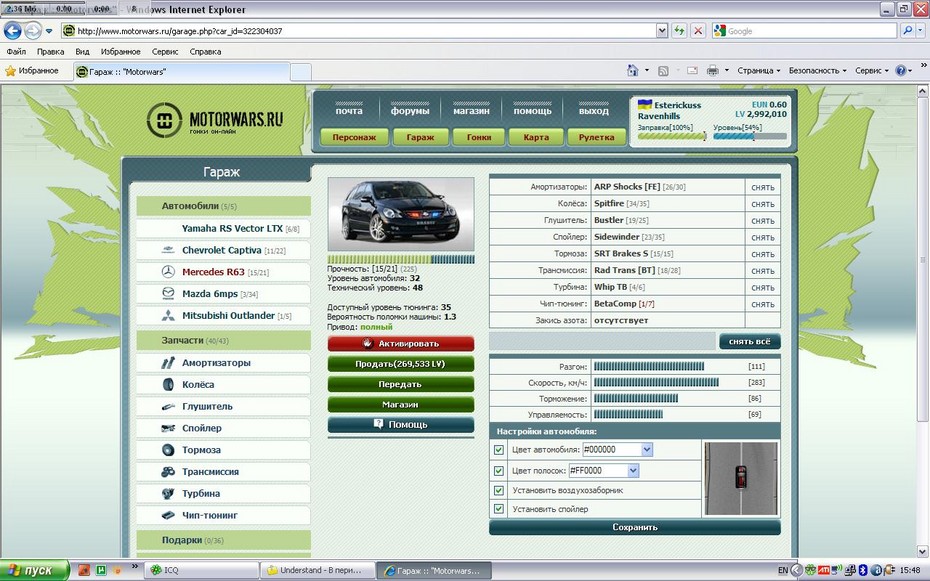Image resolution: width=930 pixels, height=581 pixels.
Task: Open Справка menu
Action: pos(205,52)
